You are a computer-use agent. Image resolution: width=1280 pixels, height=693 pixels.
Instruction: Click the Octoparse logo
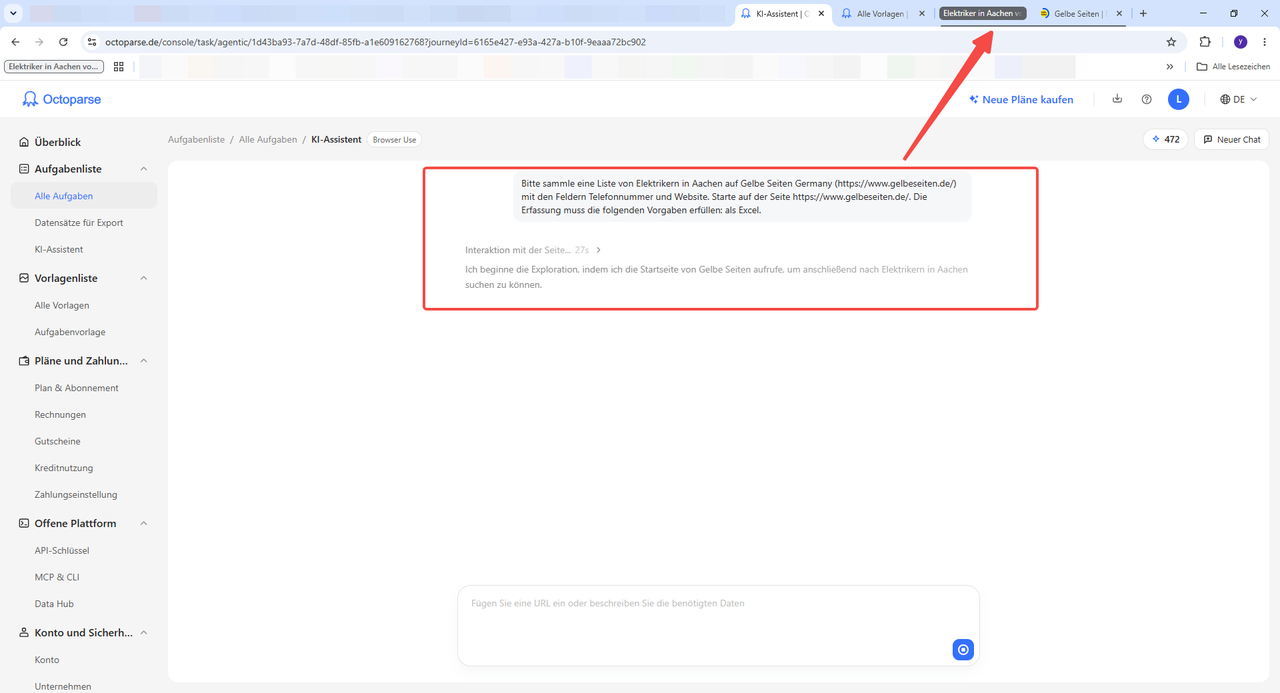62,99
